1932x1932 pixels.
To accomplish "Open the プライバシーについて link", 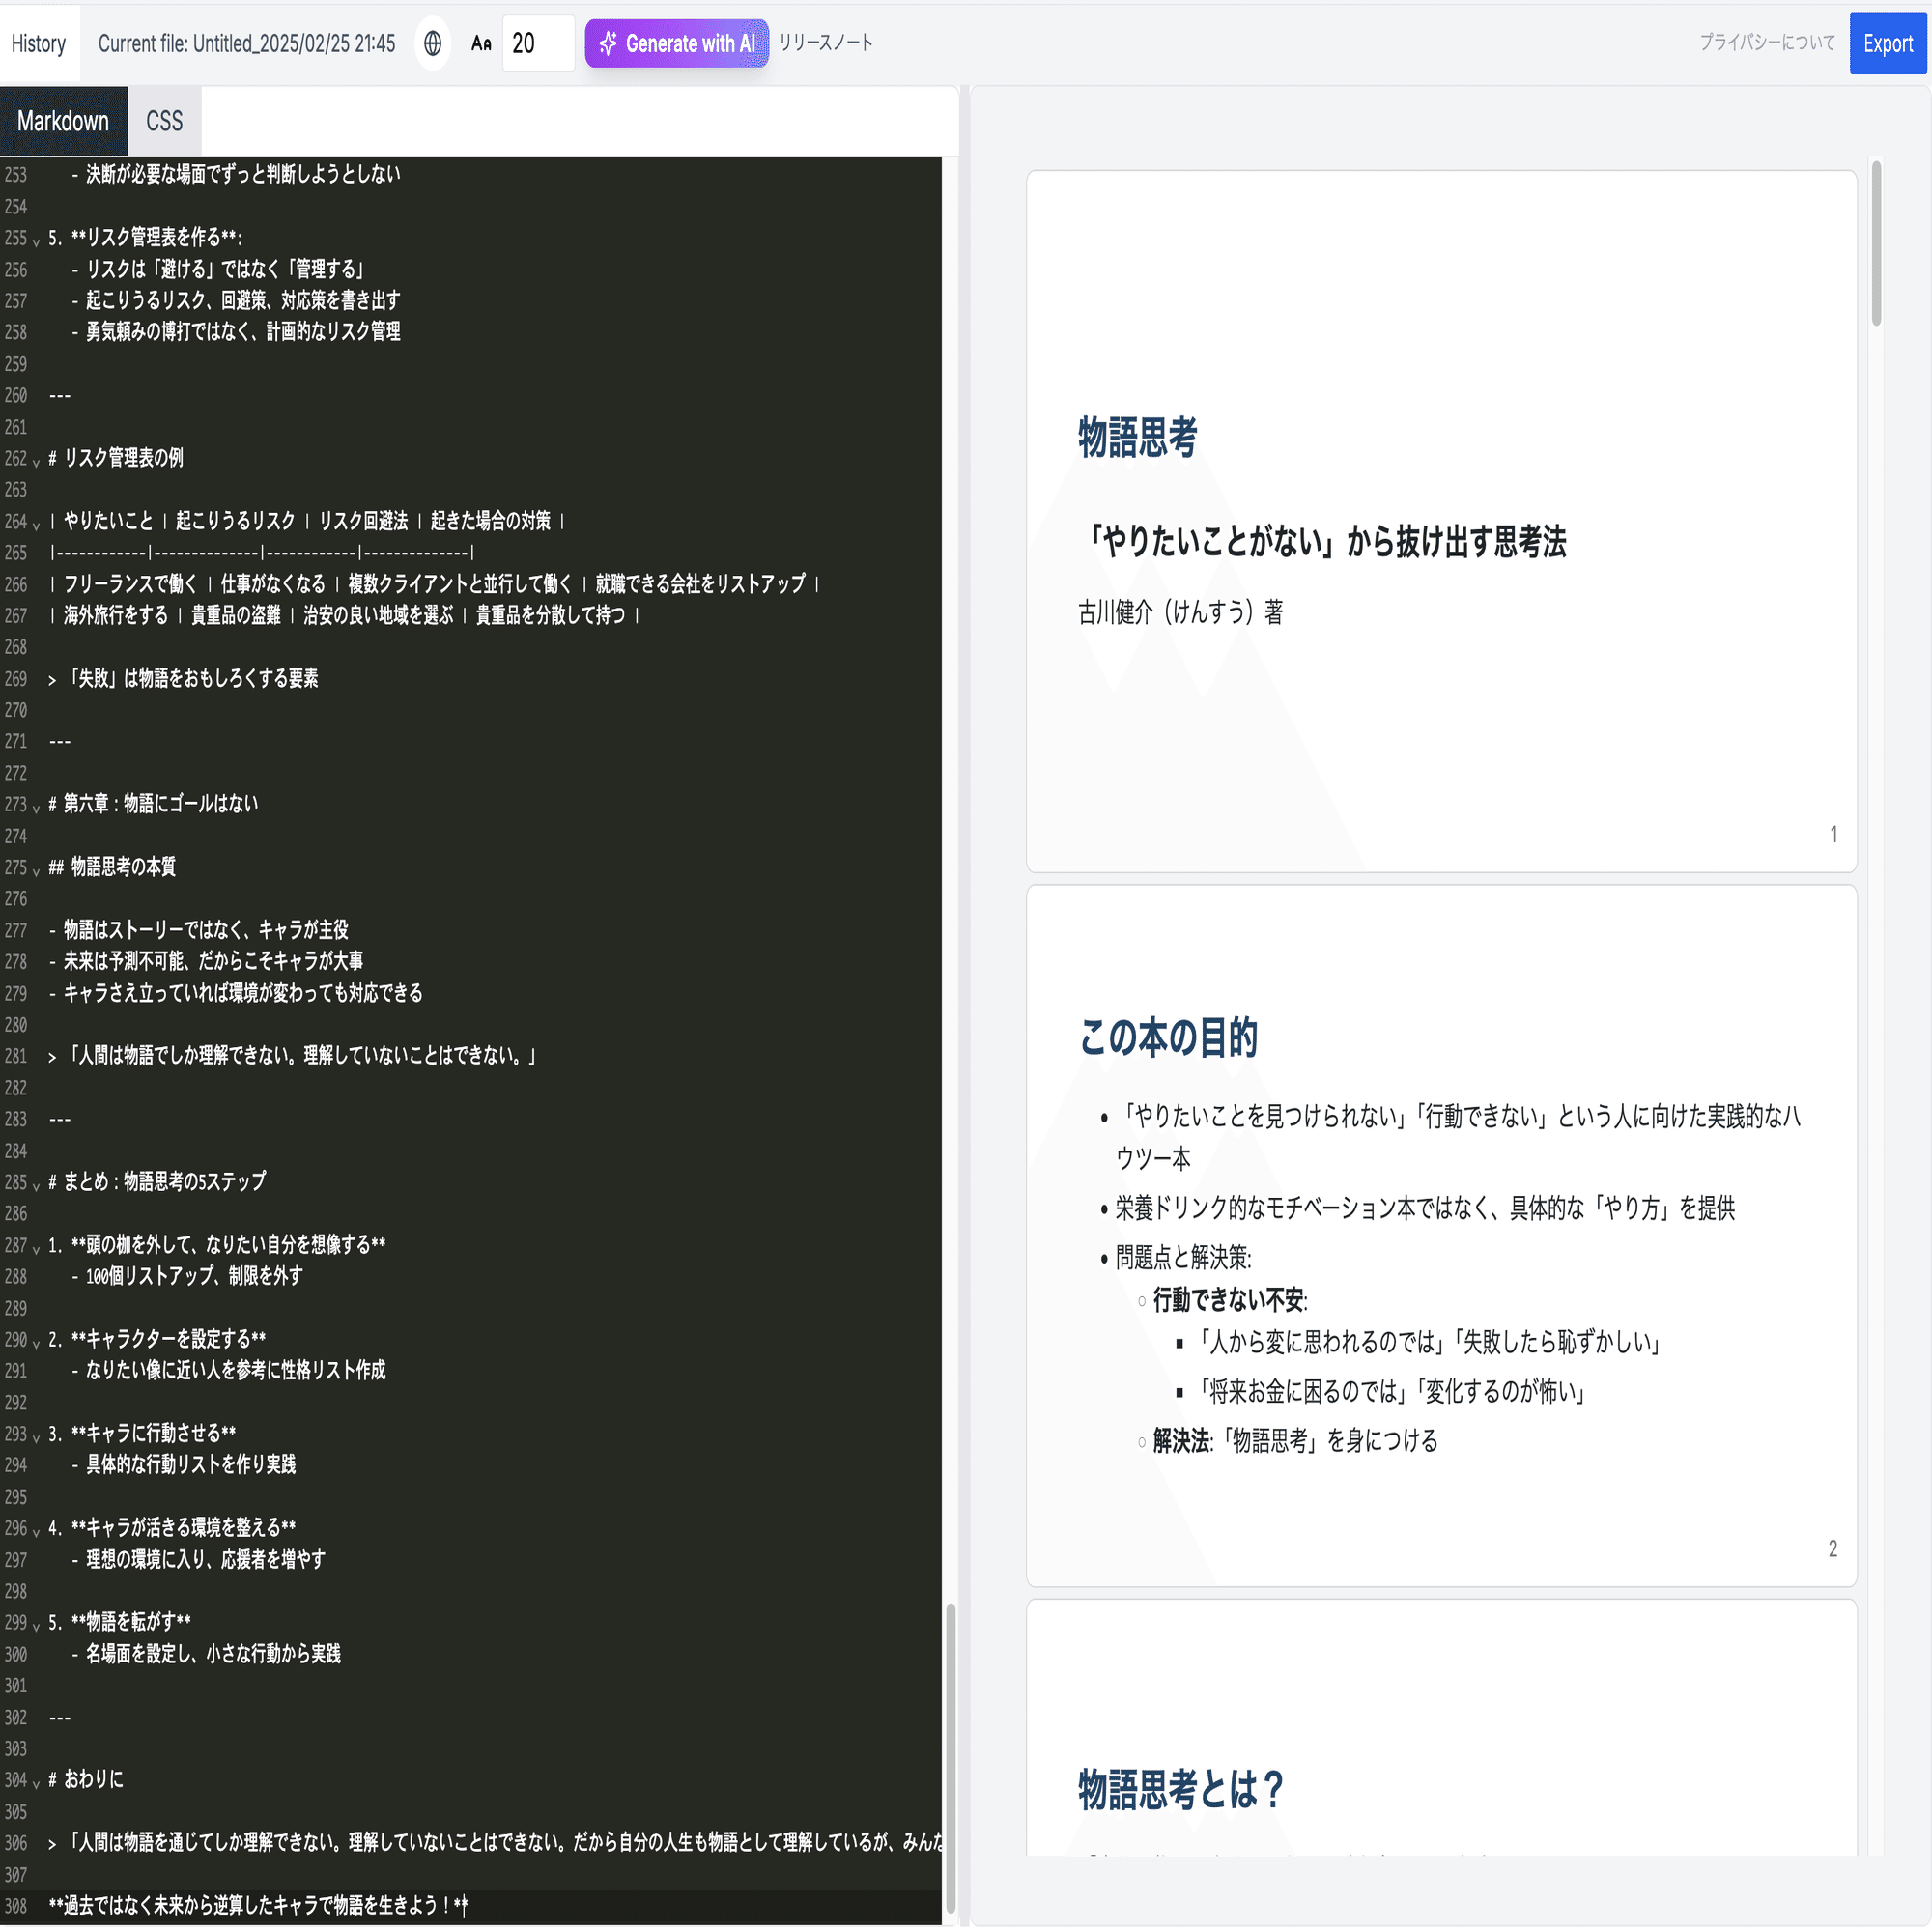I will [1767, 43].
